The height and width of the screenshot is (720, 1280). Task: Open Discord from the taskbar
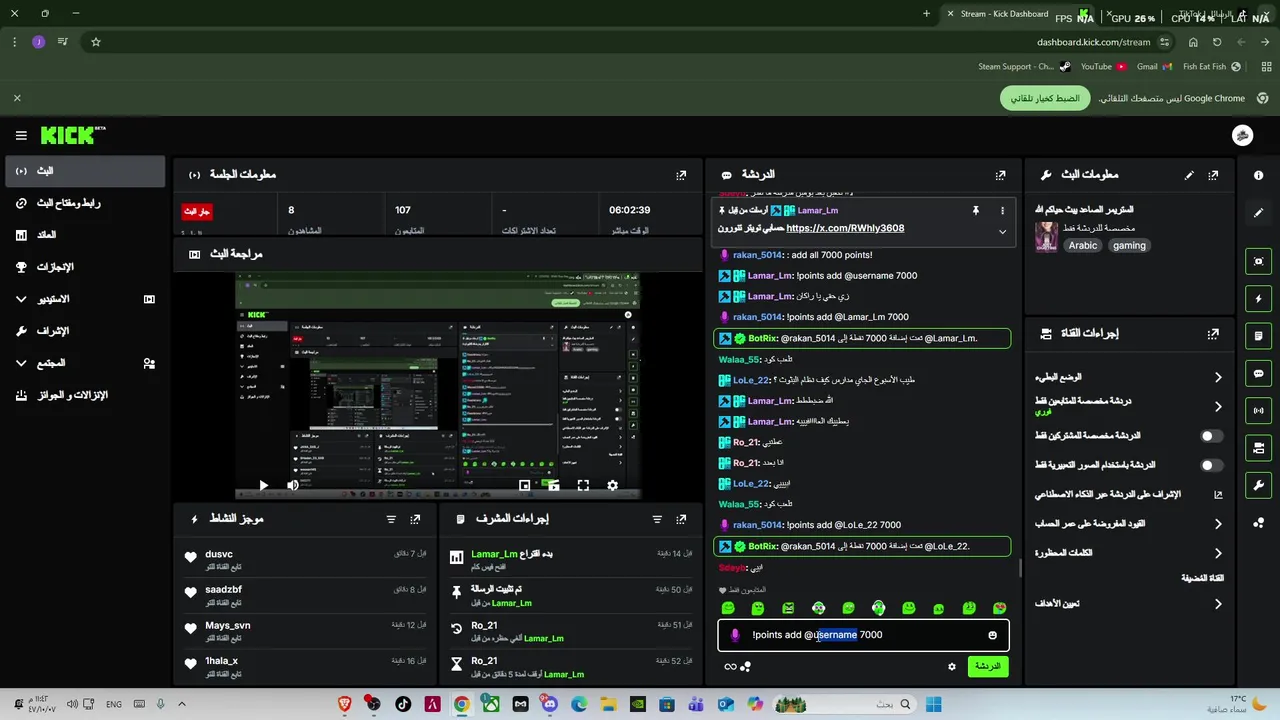(x=549, y=704)
